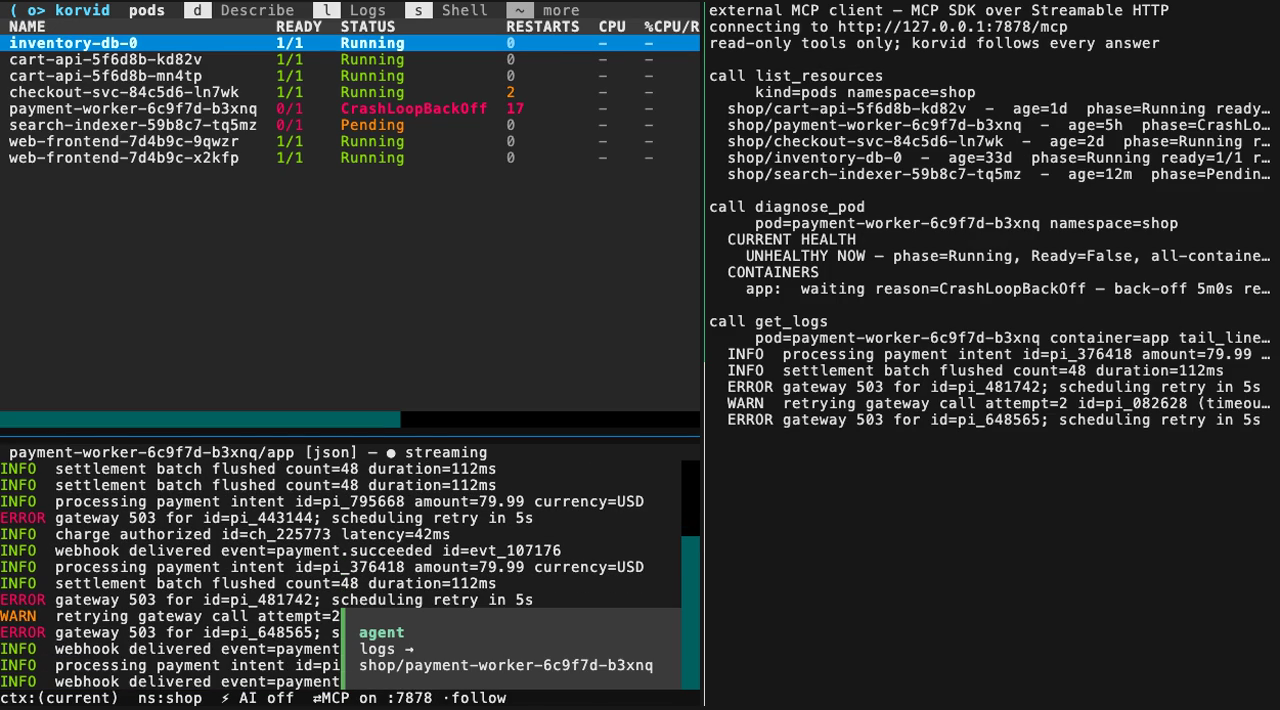Click the ctx:(current) status bar entry
This screenshot has height=710, width=1280.
tap(60, 698)
